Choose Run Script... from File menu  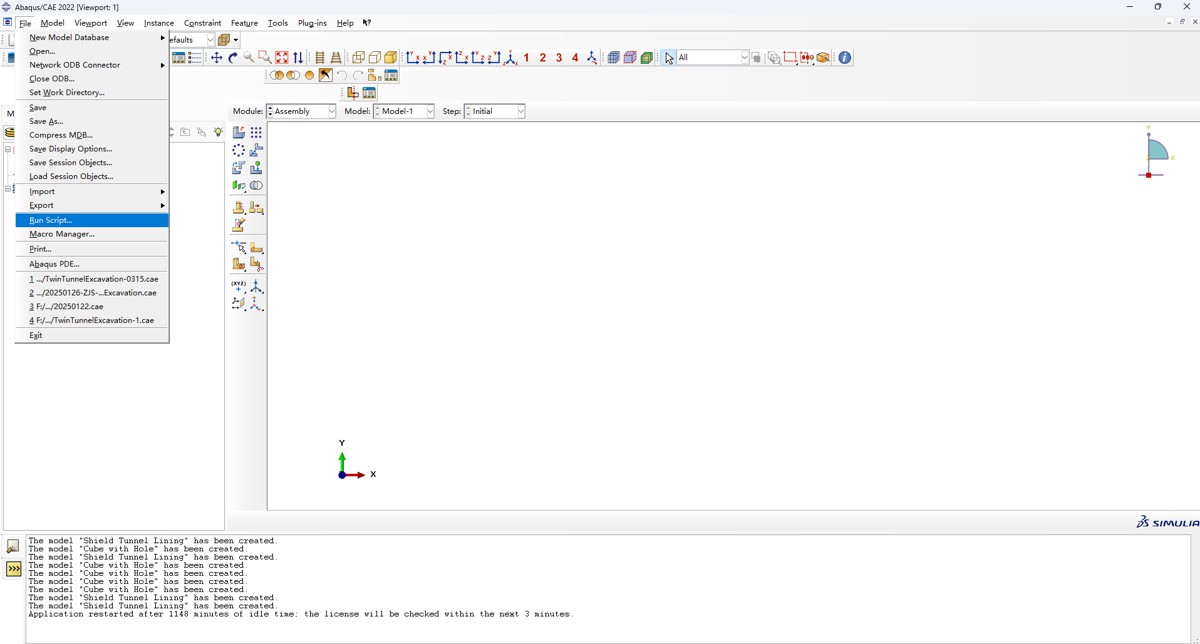point(92,220)
